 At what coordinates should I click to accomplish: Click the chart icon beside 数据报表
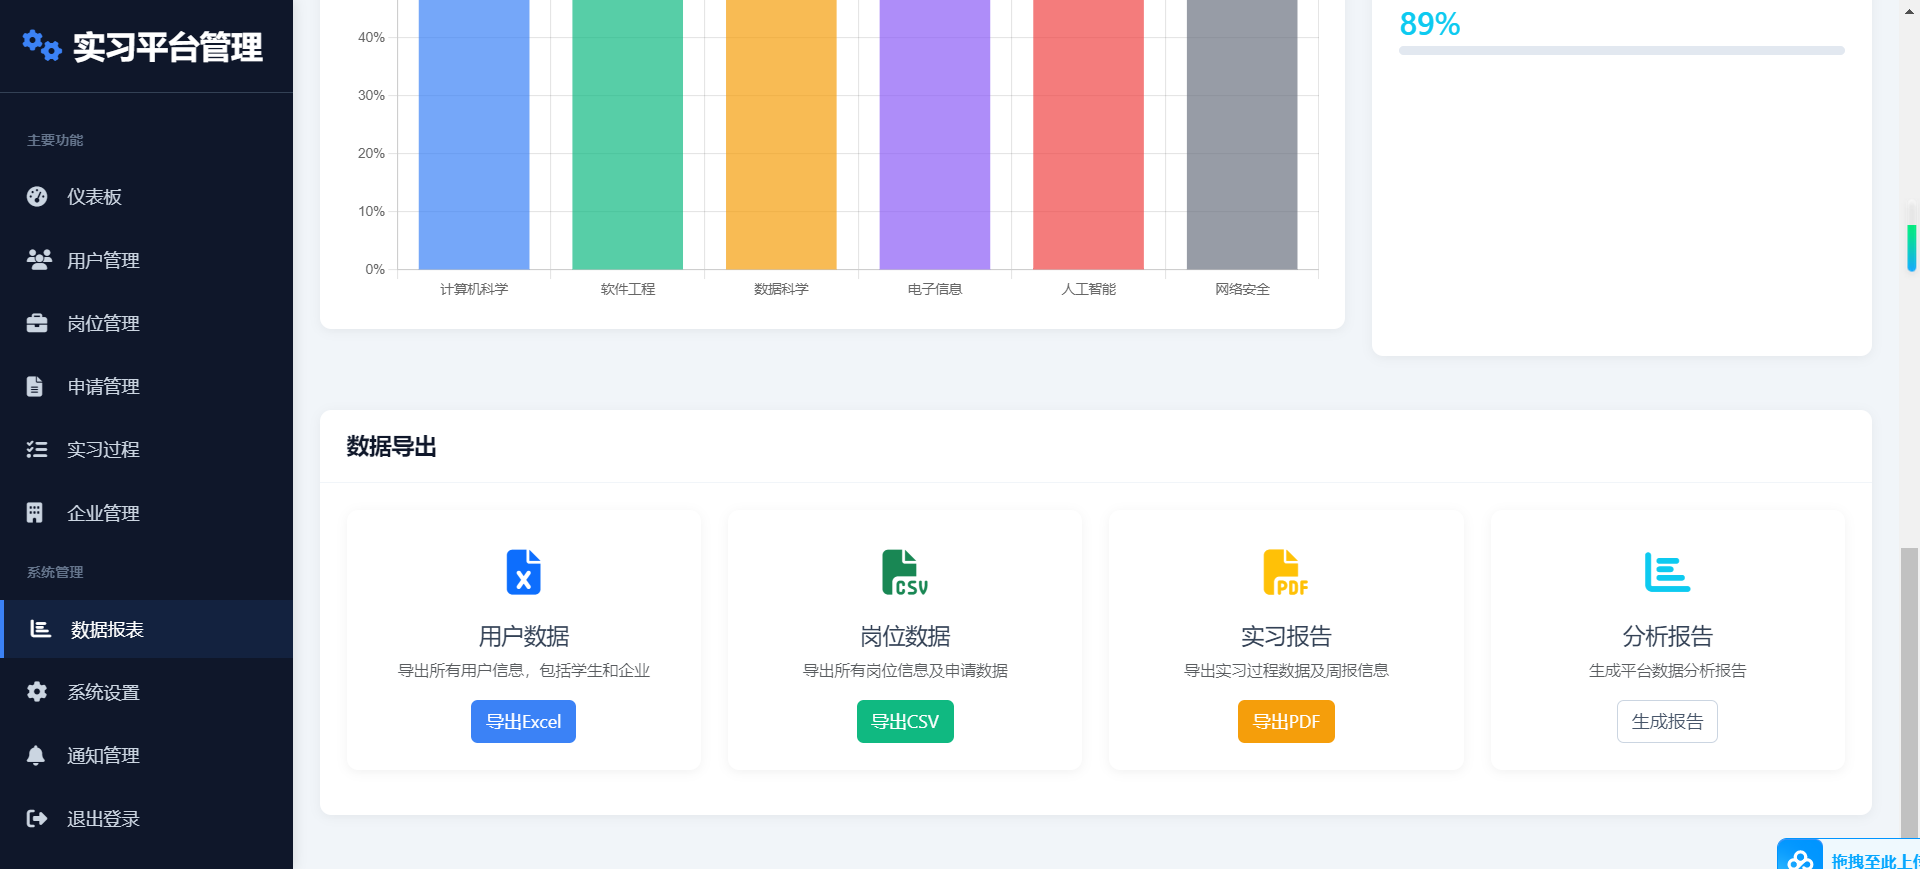tap(40, 629)
